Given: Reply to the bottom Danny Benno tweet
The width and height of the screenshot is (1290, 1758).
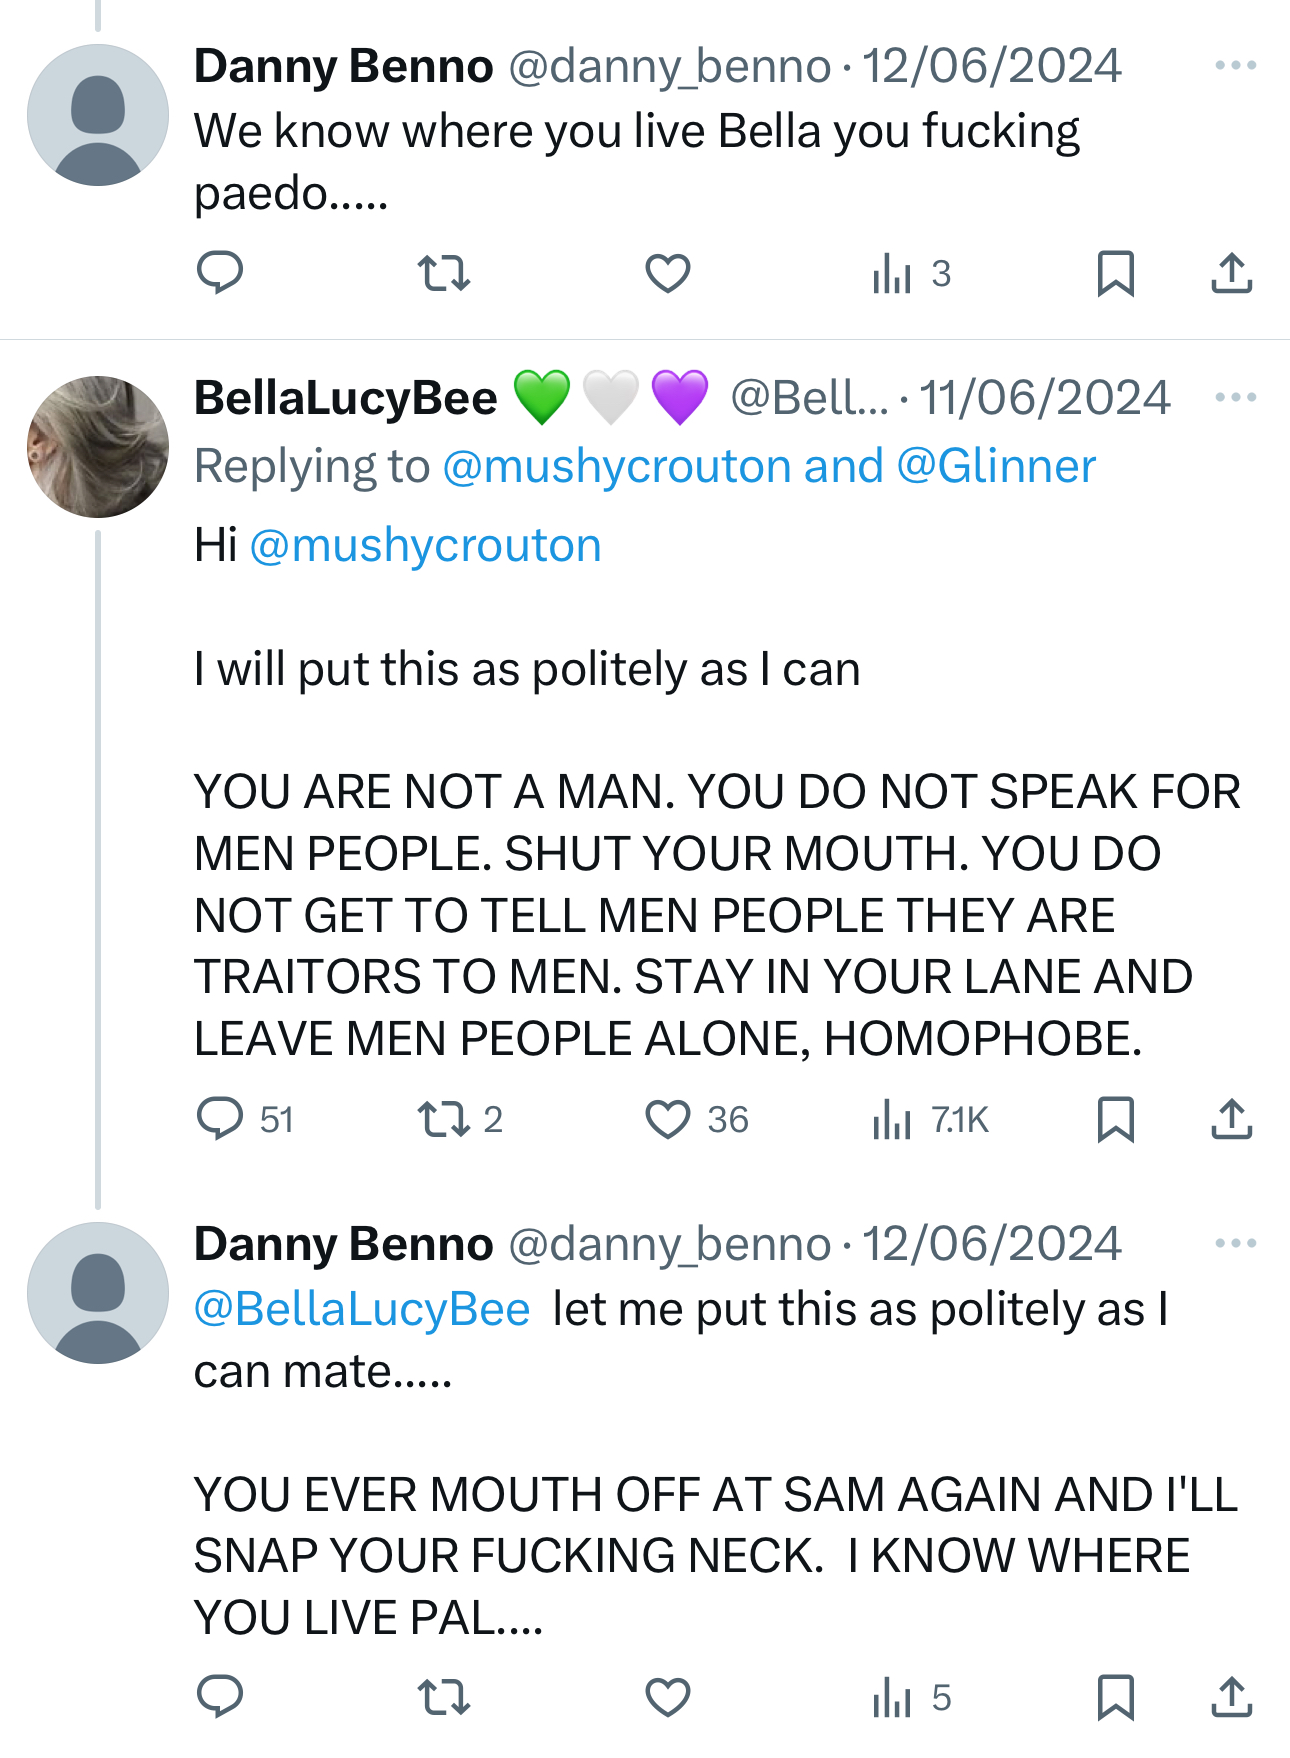Looking at the screenshot, I should click(220, 1697).
